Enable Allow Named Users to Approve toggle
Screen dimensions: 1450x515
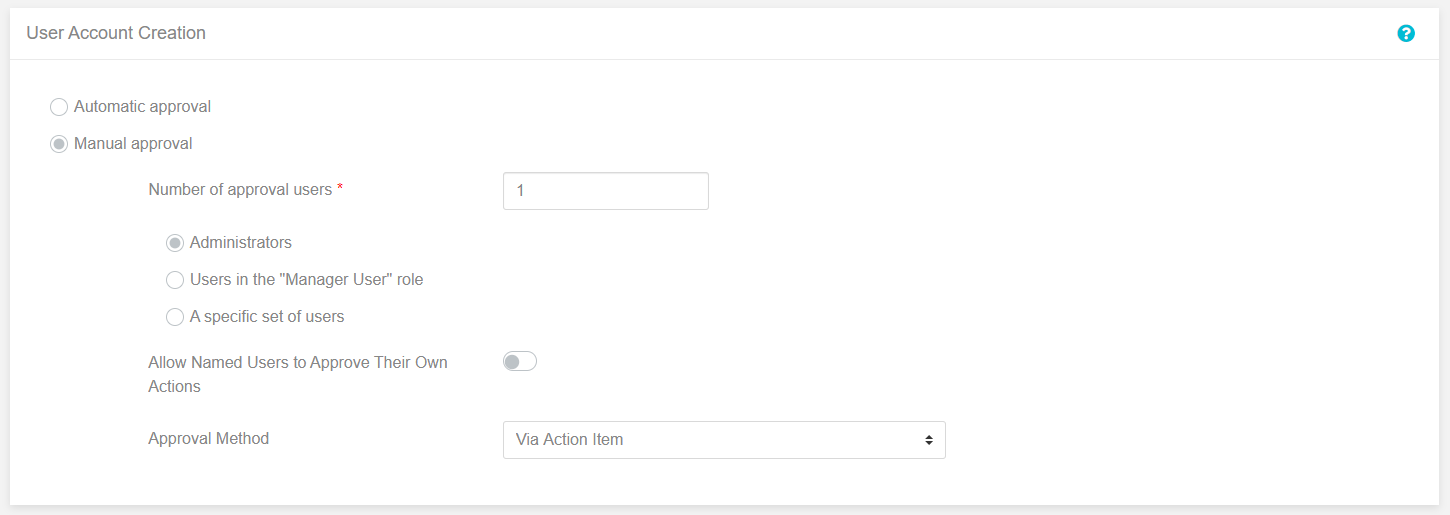coord(520,362)
